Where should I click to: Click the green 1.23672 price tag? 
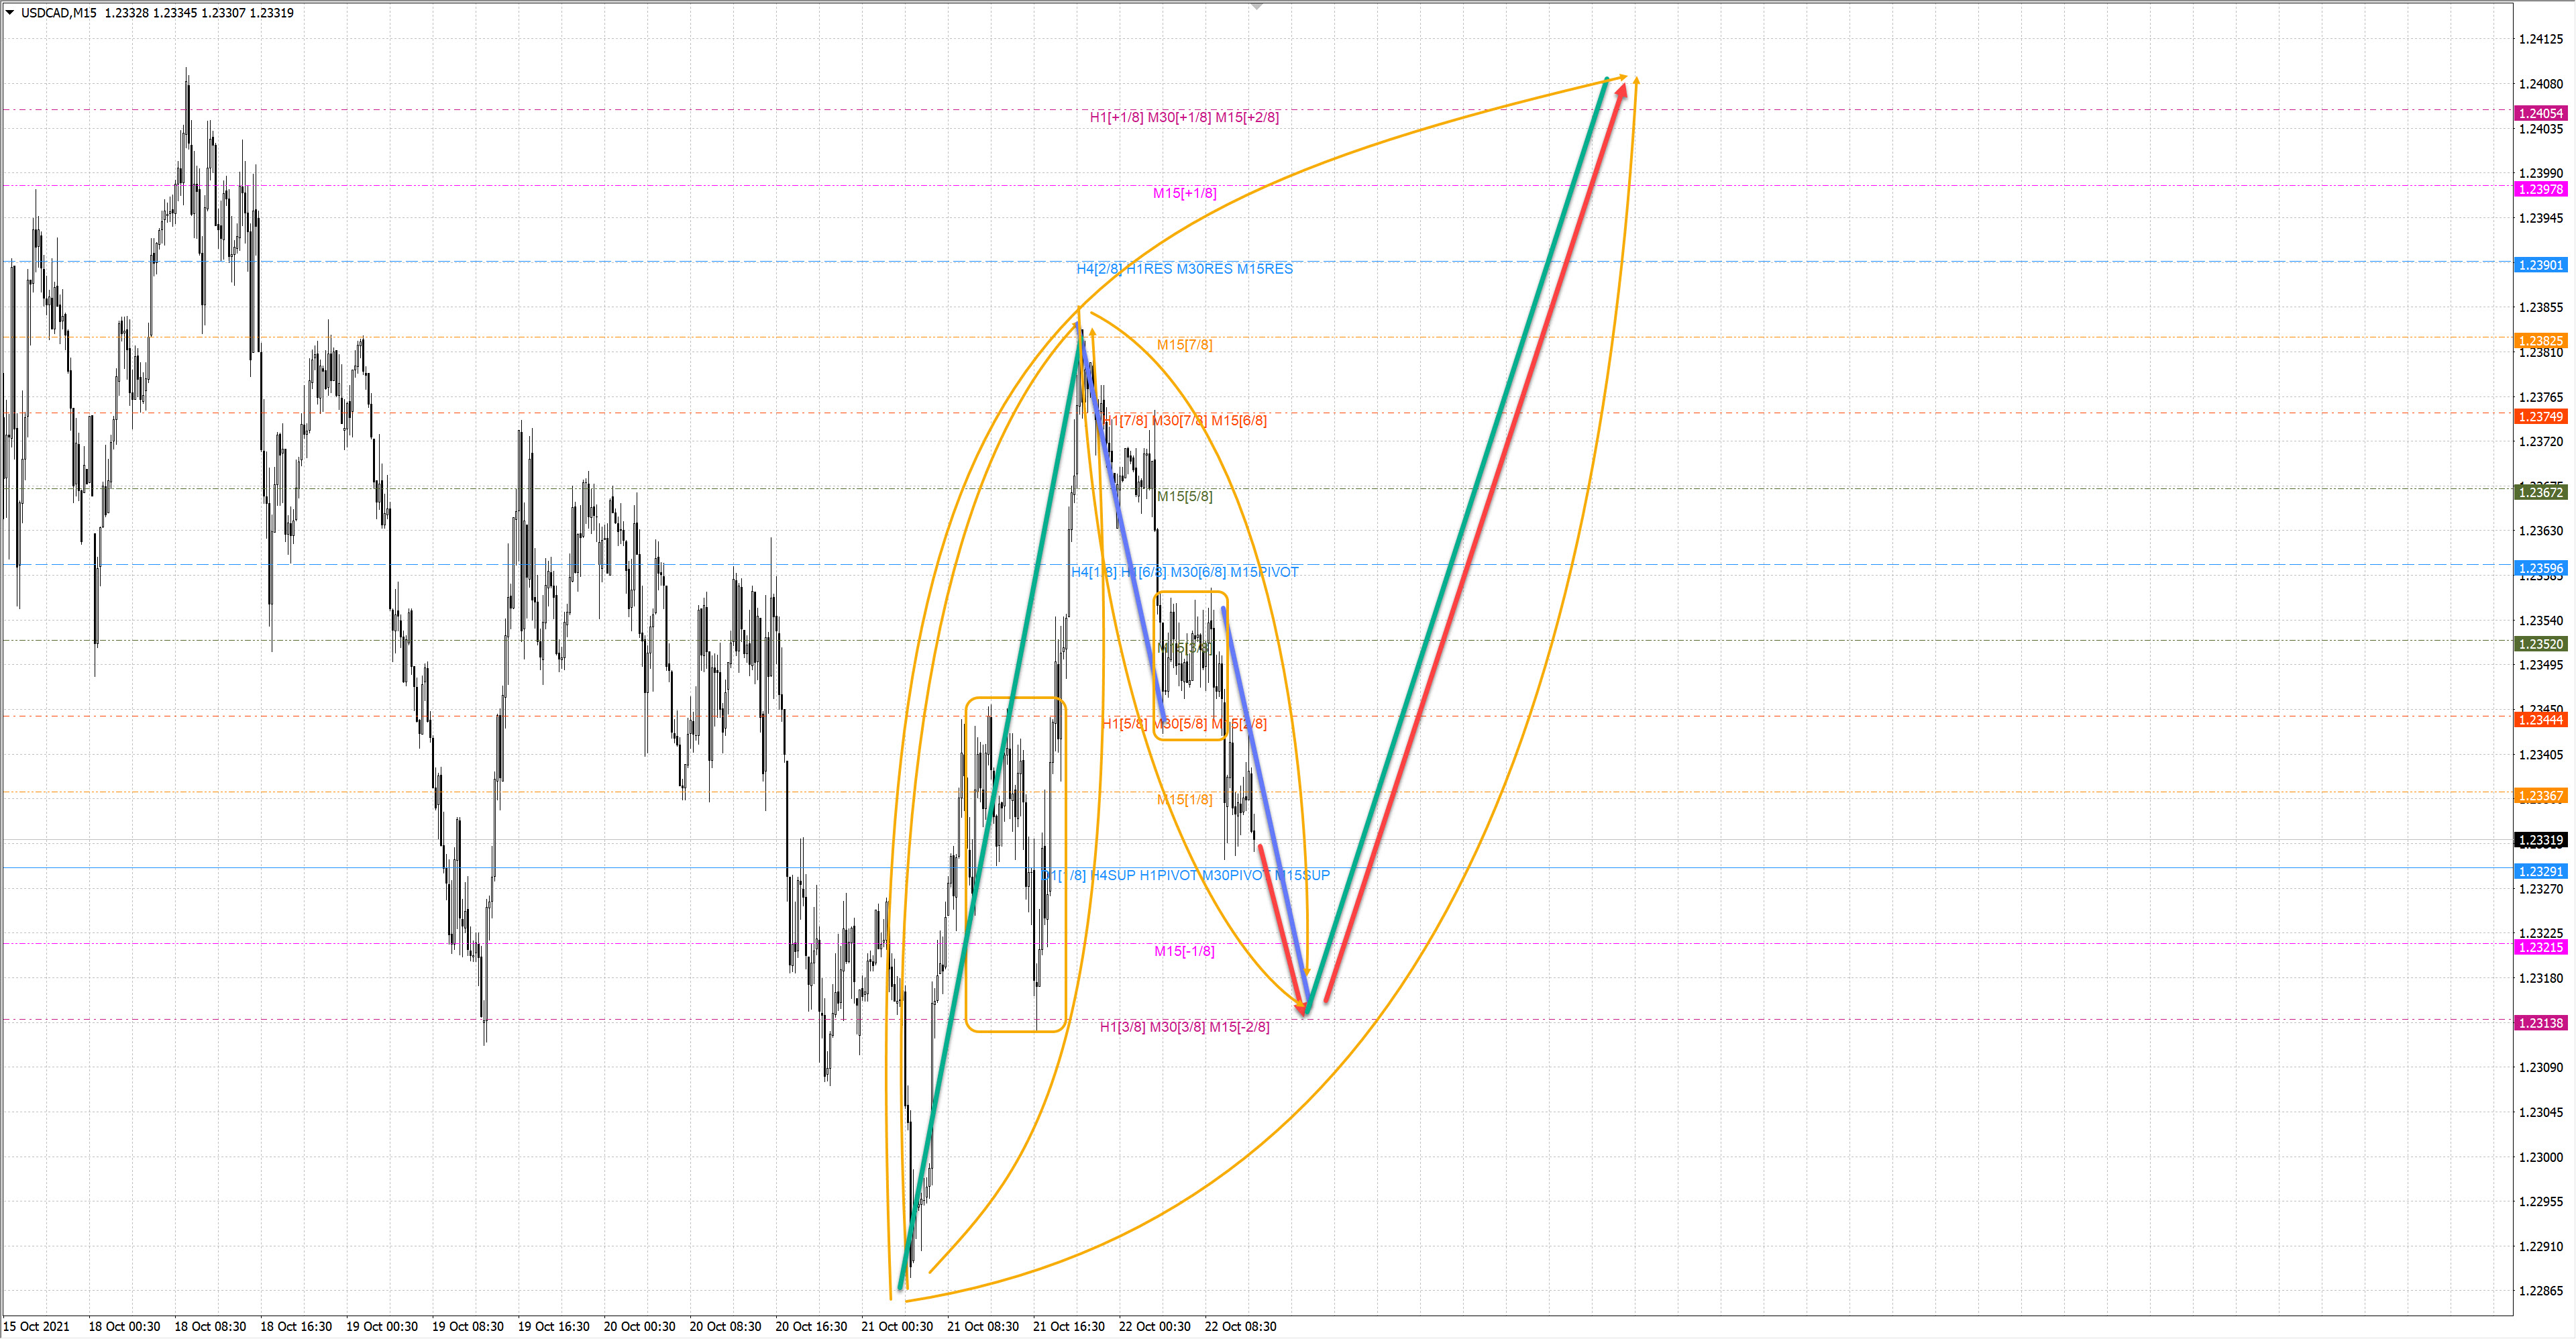2540,492
